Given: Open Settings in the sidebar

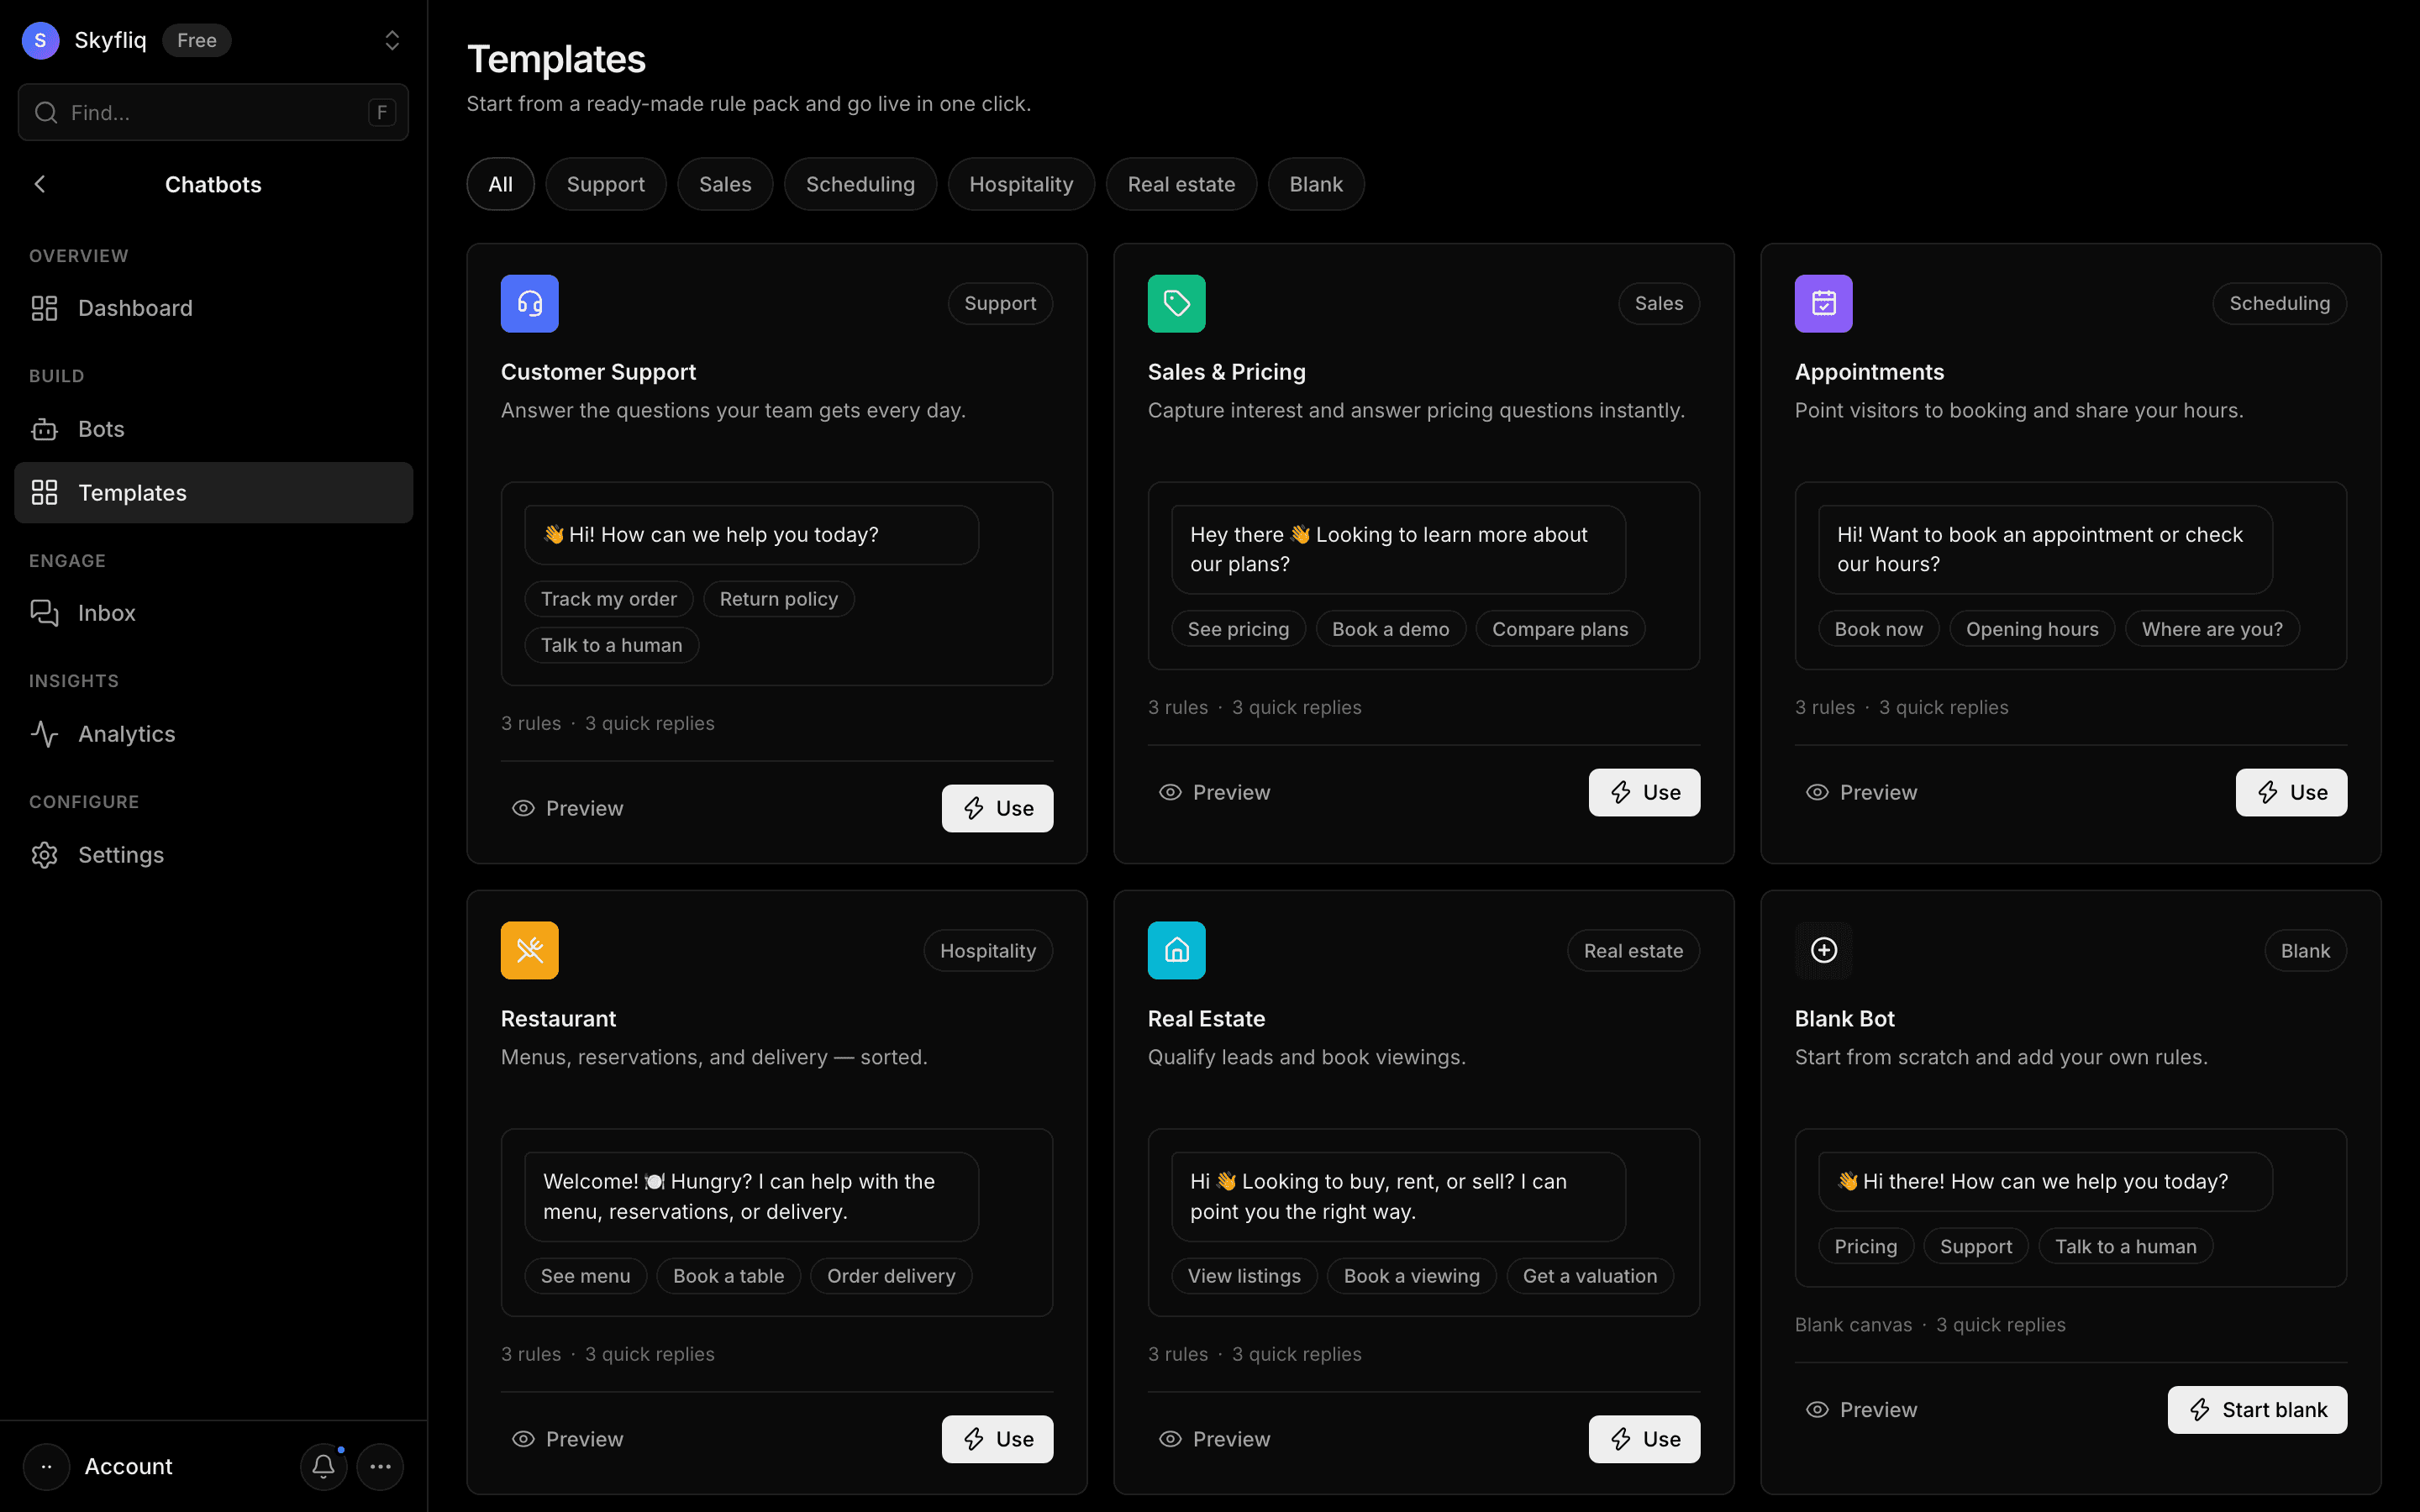Looking at the screenshot, I should coord(213,855).
